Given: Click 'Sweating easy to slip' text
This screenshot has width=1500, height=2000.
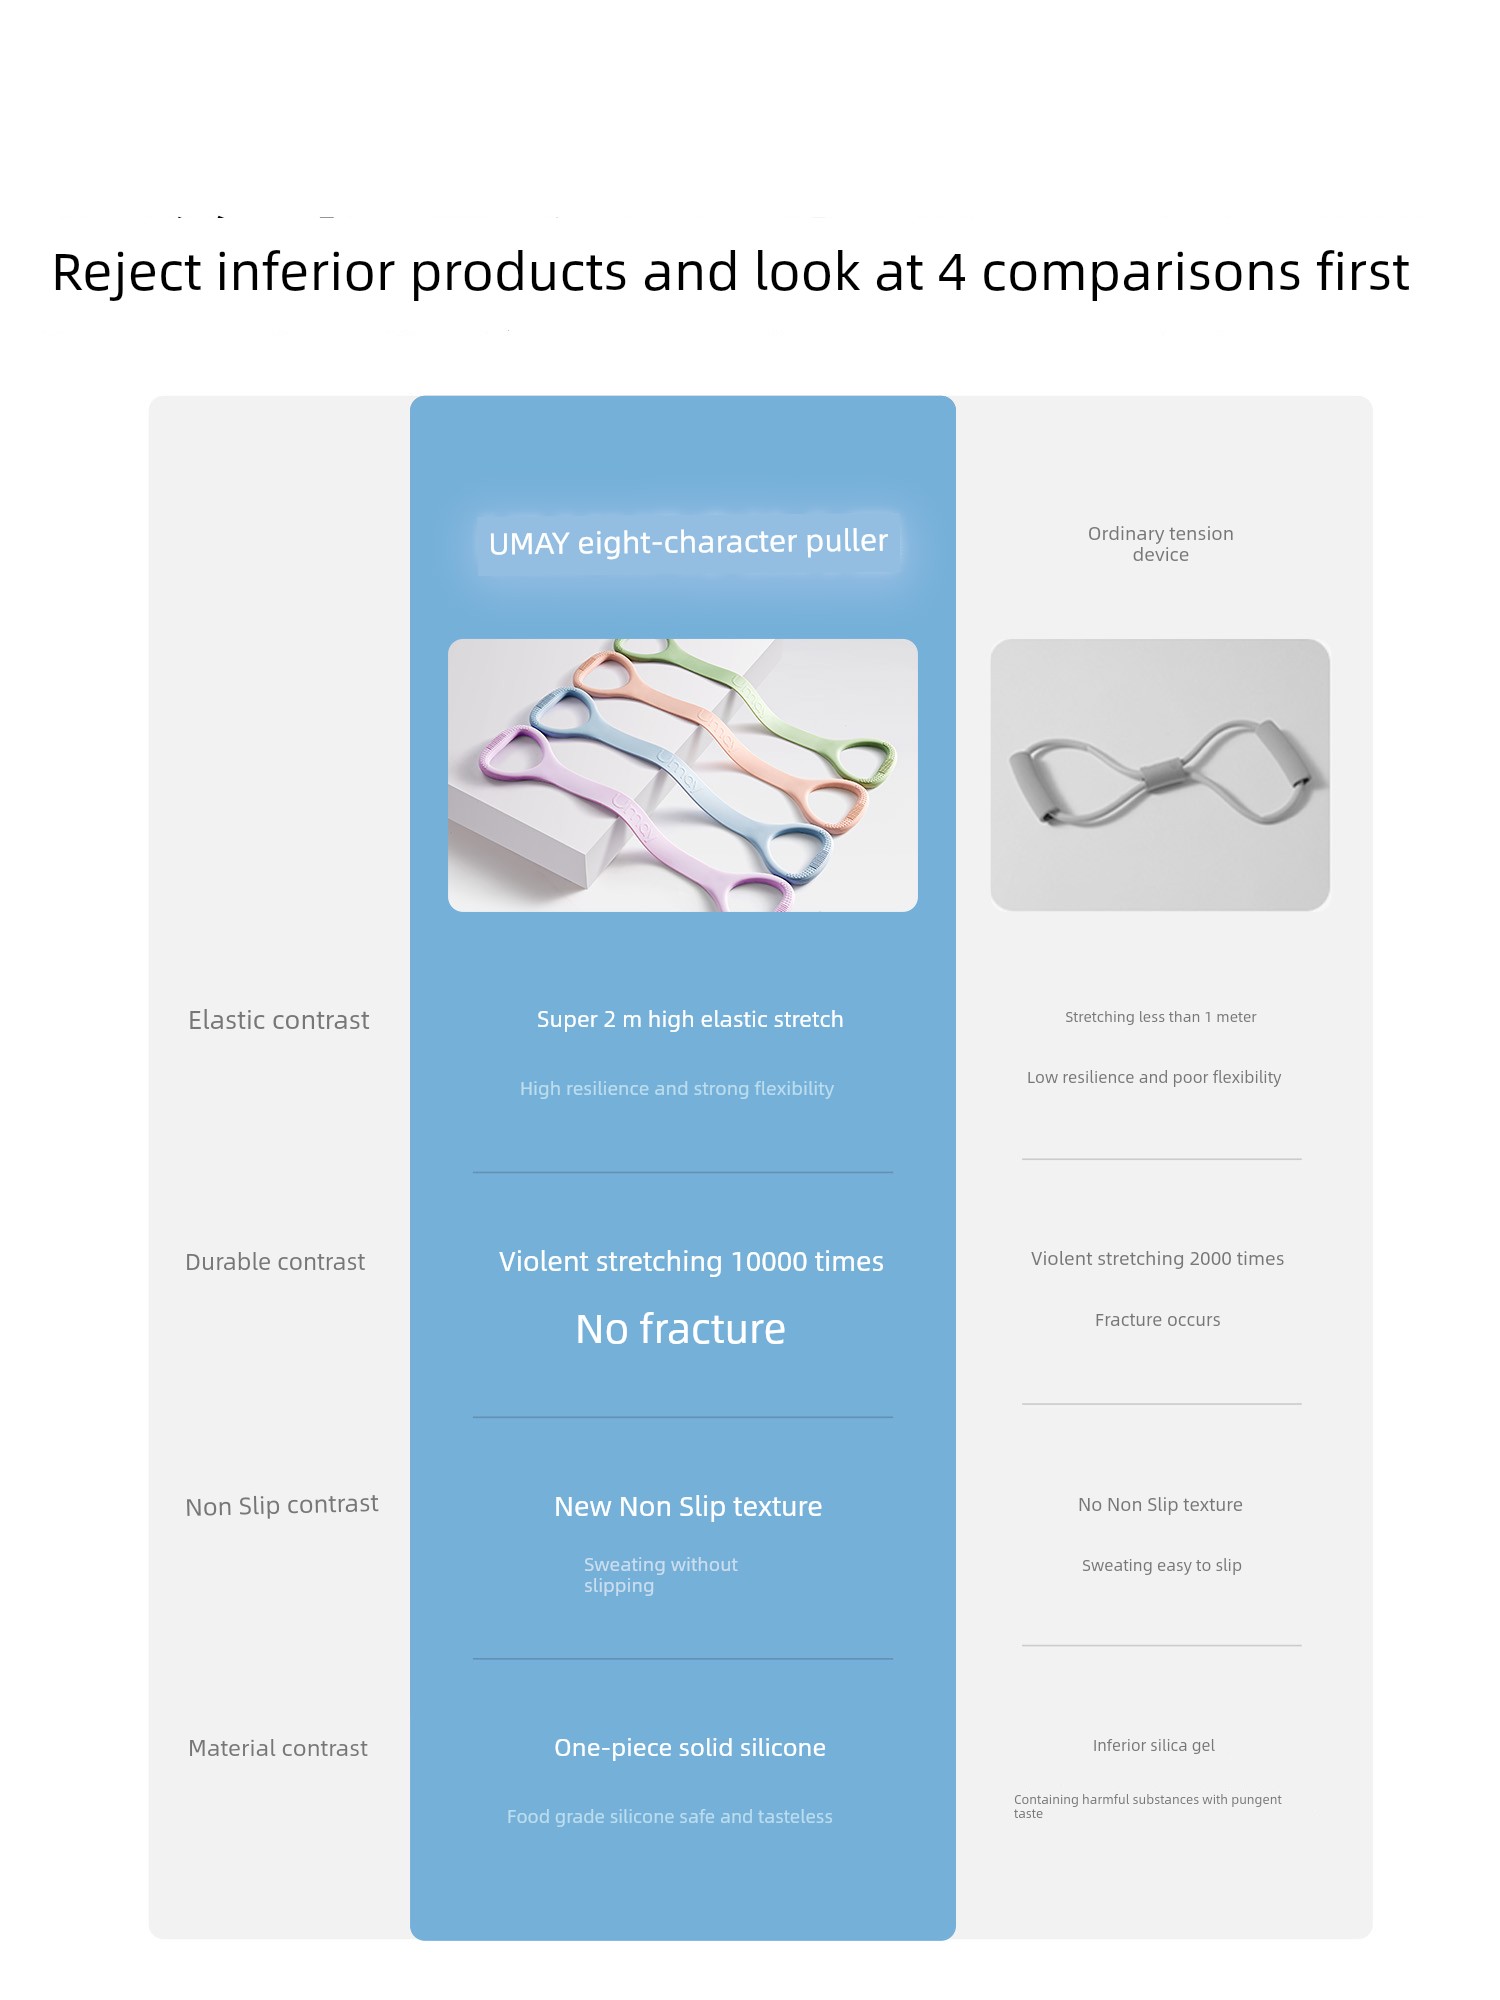Looking at the screenshot, I should pos(1162,1566).
